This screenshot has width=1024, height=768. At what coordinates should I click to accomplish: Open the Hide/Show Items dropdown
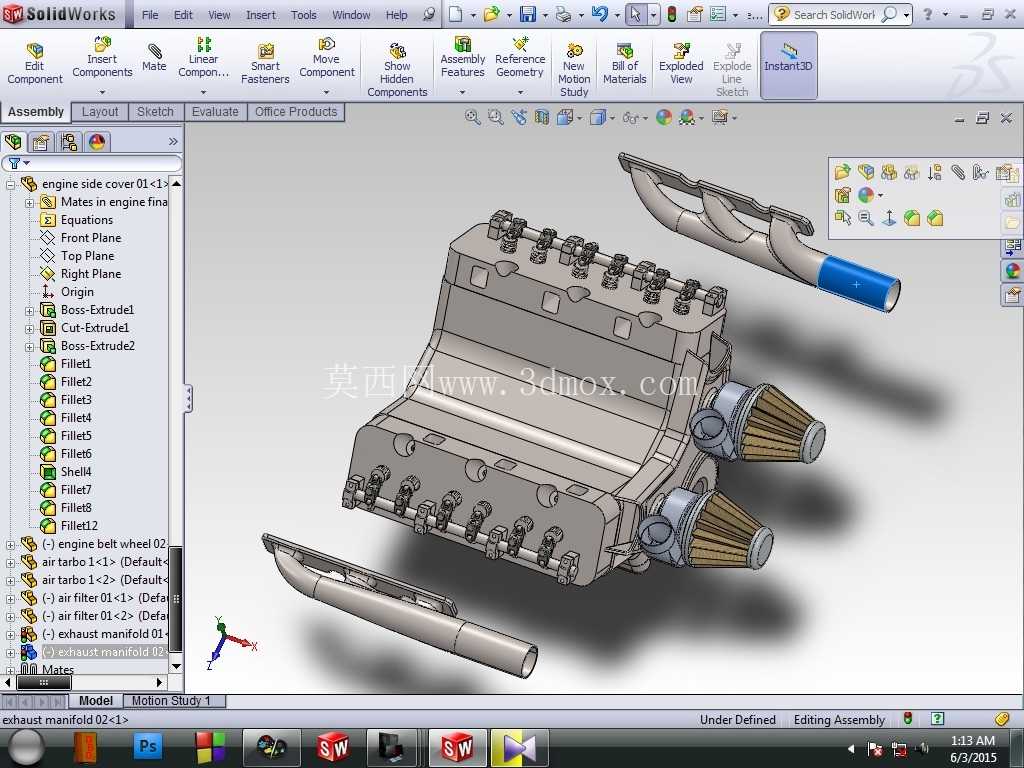pos(645,118)
